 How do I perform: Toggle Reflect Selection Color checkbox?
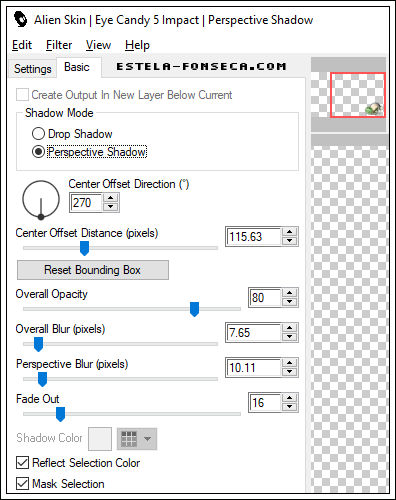pyautogui.click(x=22, y=463)
